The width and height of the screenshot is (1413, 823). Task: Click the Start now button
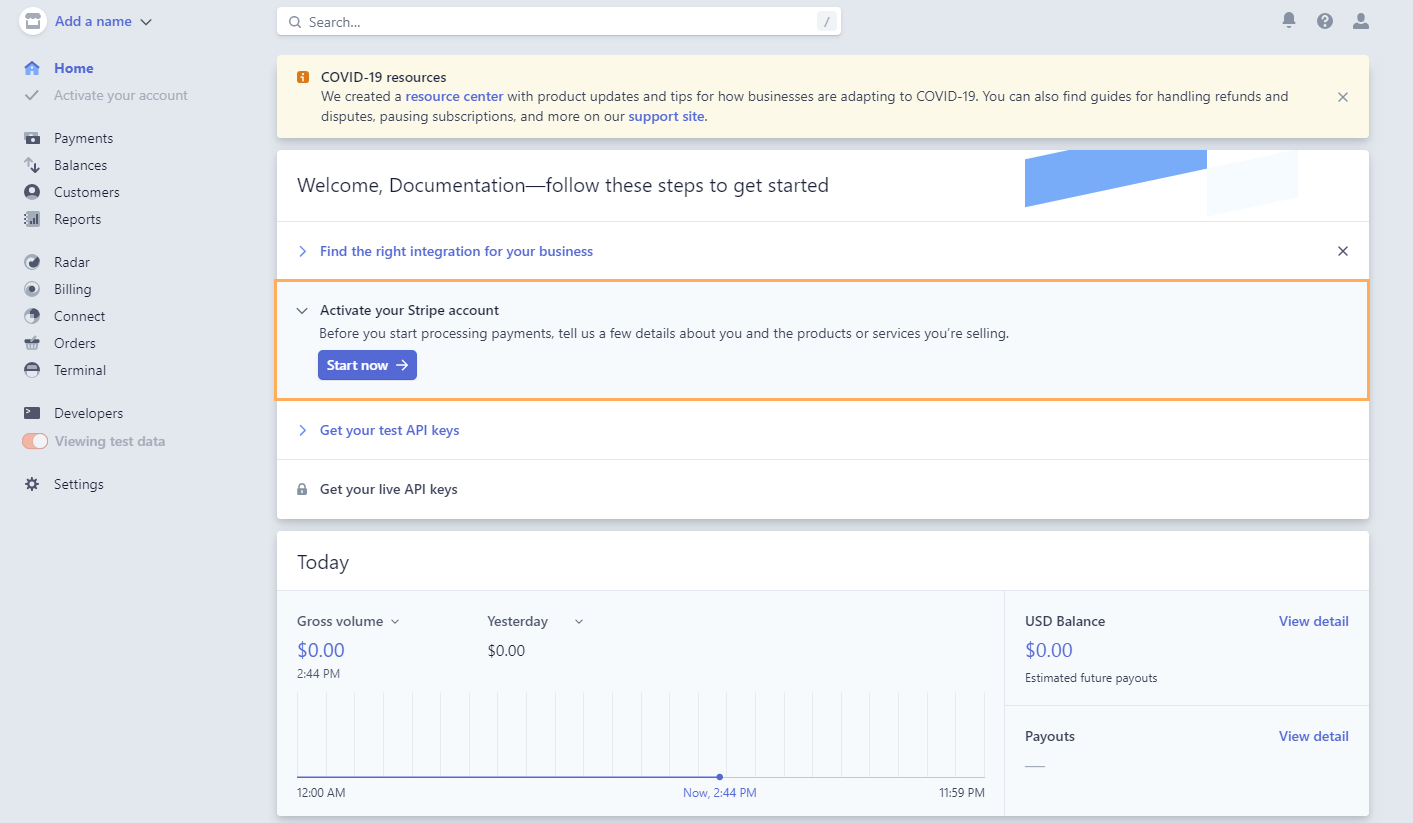pyautogui.click(x=367, y=365)
